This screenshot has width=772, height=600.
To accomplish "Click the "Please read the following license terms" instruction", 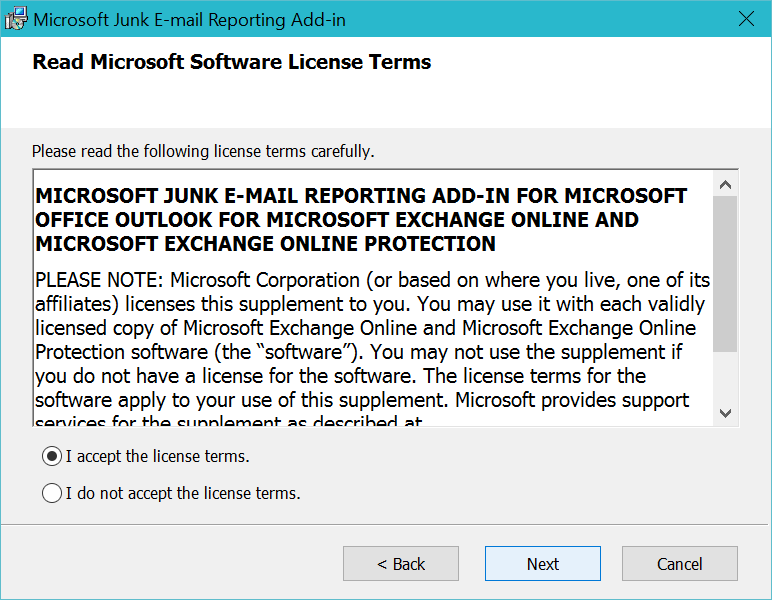I will pyautogui.click(x=203, y=152).
